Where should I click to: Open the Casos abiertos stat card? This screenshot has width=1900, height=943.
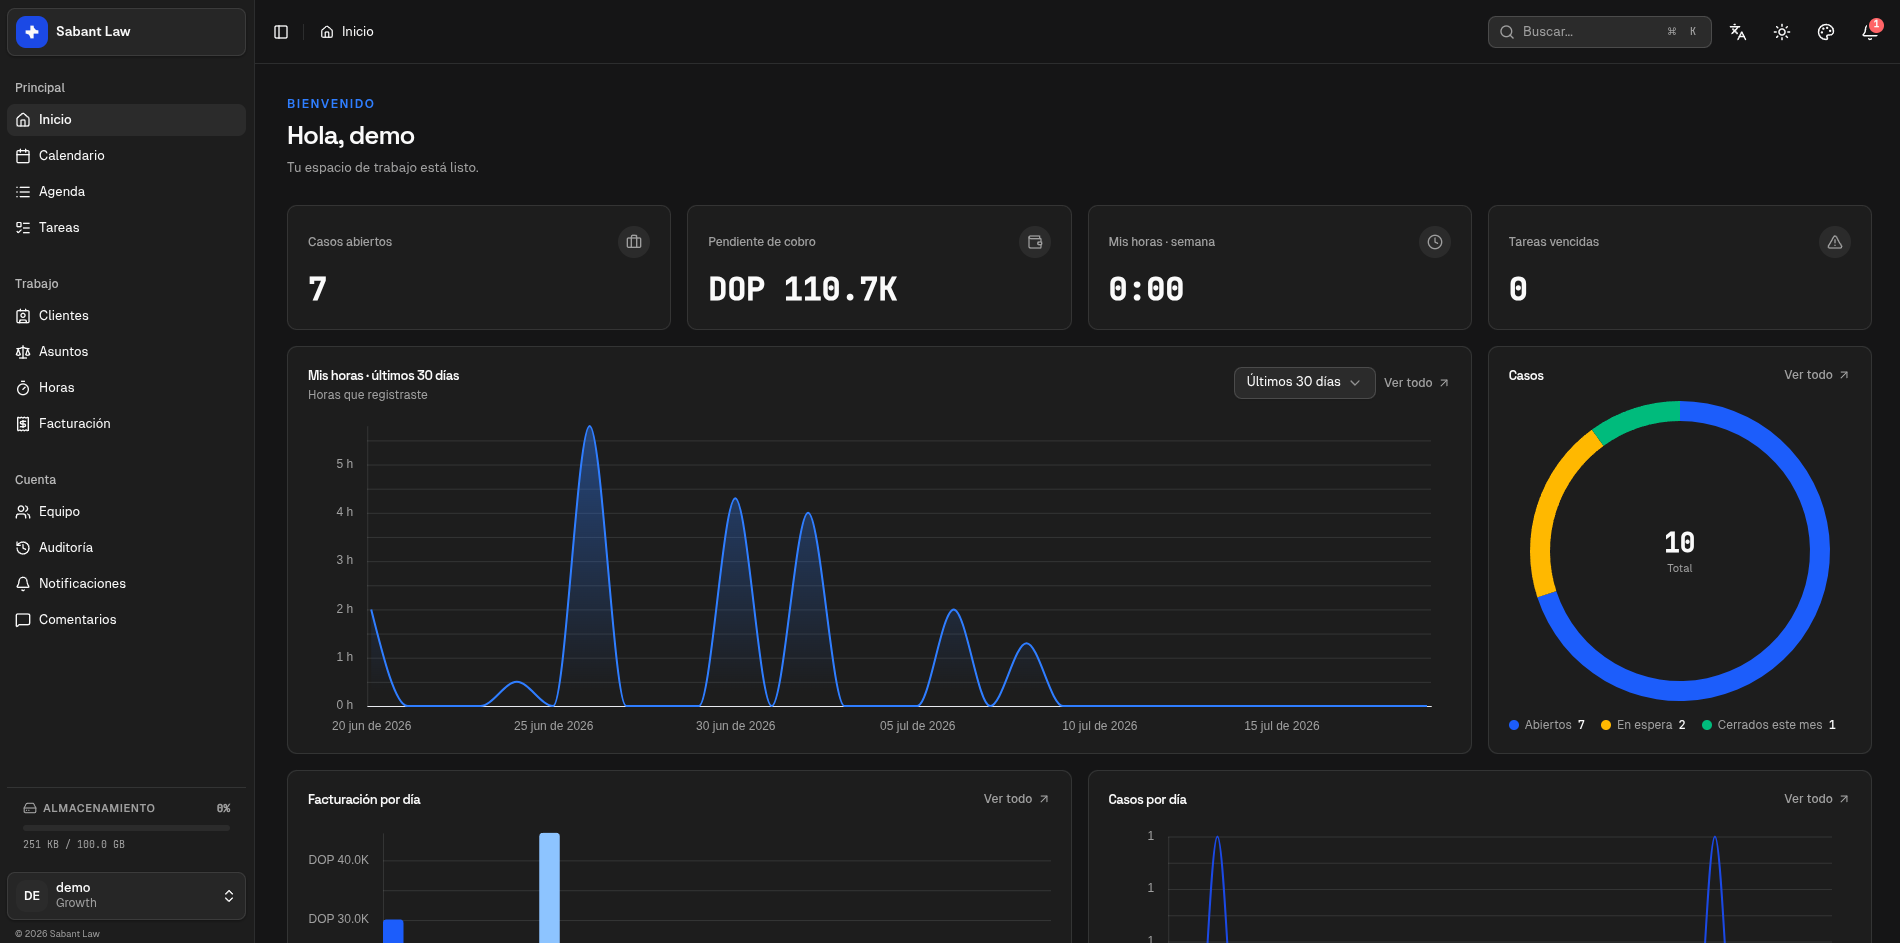479,267
